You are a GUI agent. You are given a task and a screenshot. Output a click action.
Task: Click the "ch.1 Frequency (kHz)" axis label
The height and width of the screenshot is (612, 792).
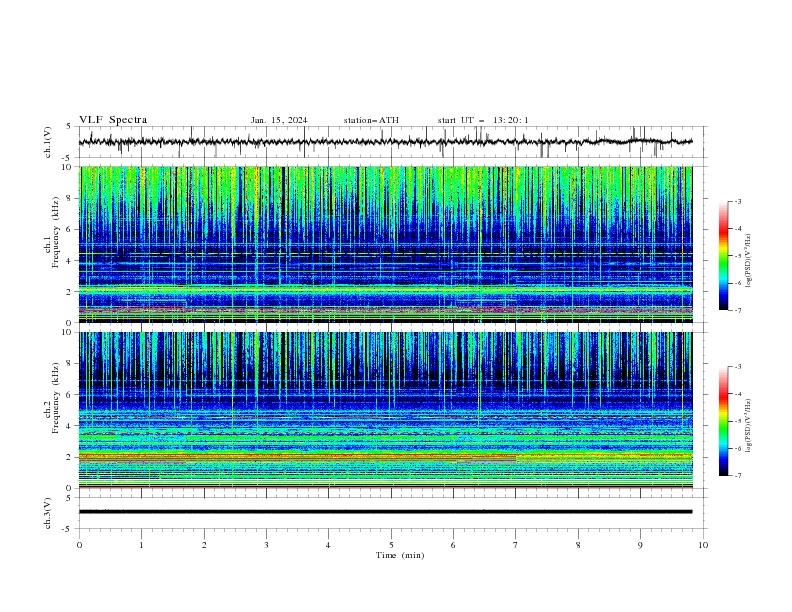(52, 231)
